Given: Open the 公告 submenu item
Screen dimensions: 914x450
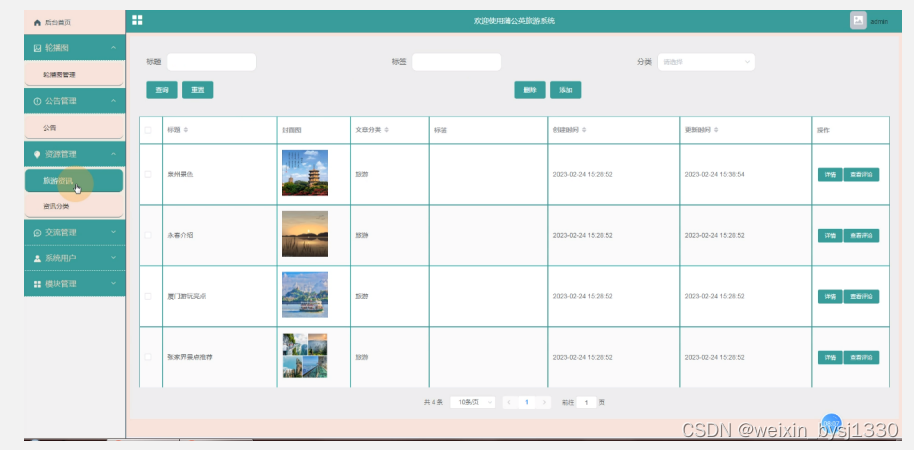Looking at the screenshot, I should tap(74, 128).
